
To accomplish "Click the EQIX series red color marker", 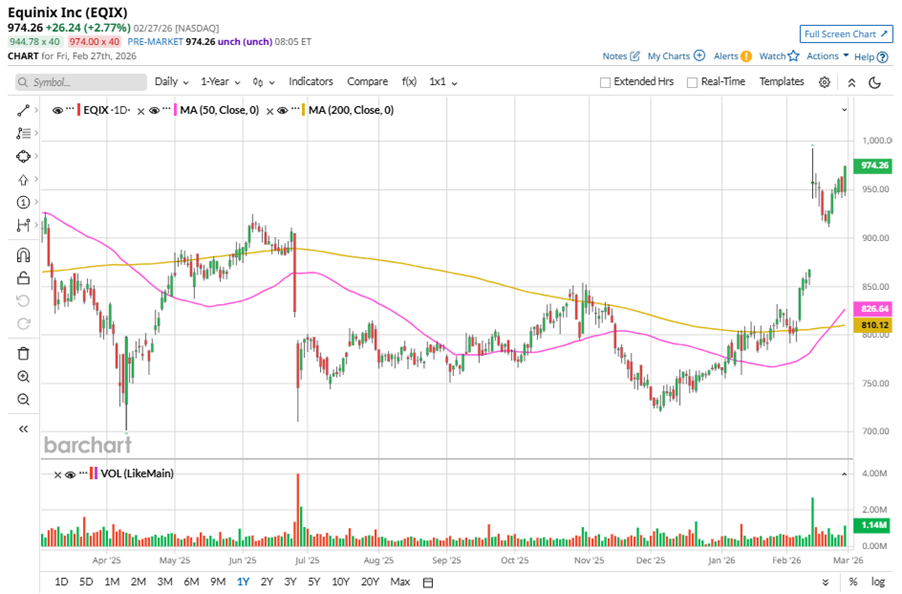I will tap(79, 110).
